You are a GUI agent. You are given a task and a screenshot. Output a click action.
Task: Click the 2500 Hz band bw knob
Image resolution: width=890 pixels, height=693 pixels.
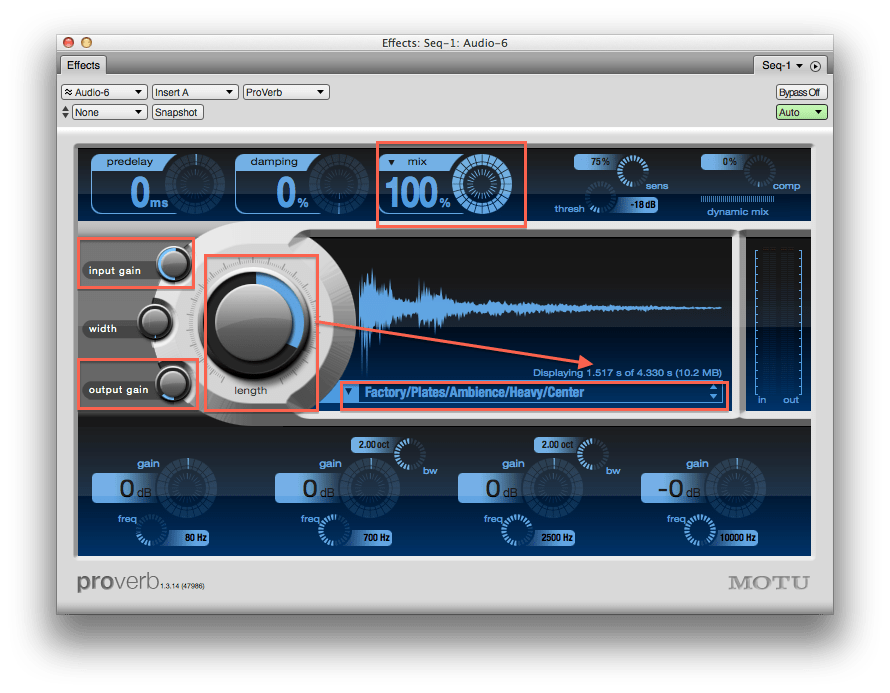593,453
